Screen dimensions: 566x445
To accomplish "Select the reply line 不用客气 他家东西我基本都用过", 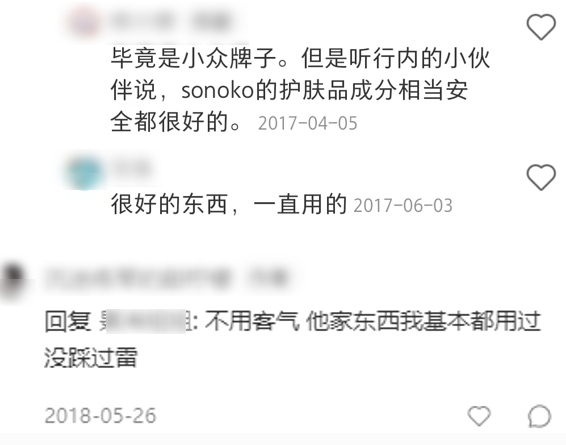I will [373, 321].
